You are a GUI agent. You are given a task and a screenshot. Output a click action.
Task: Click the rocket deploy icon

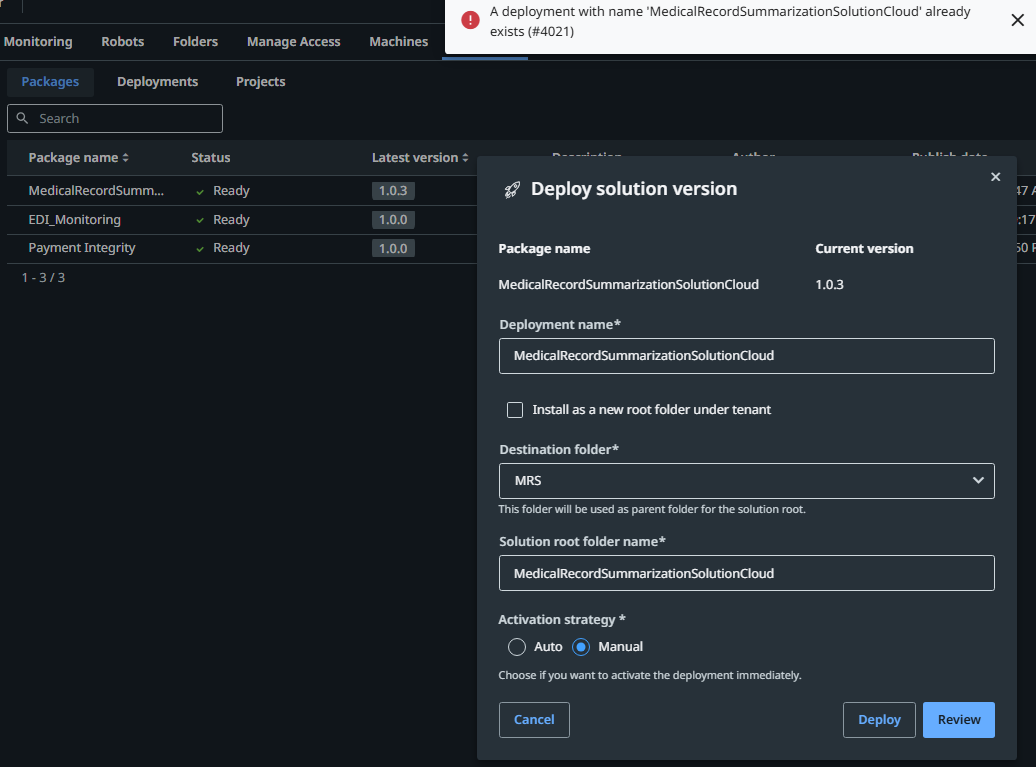512,189
